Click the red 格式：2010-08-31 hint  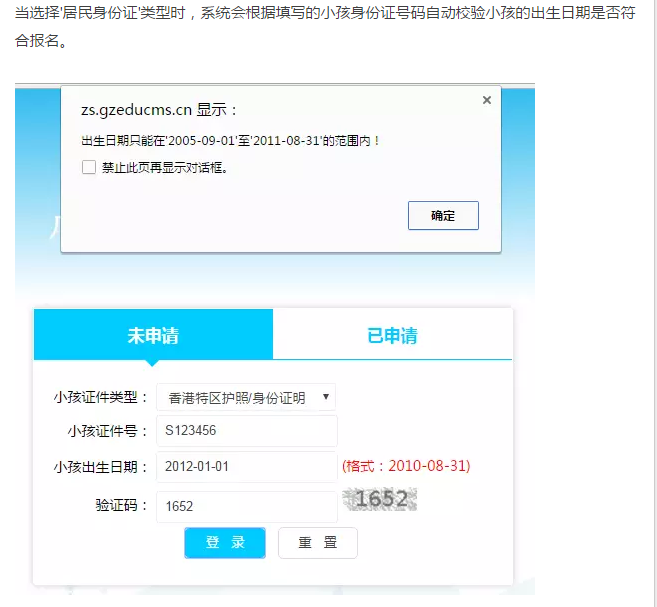(x=406, y=466)
